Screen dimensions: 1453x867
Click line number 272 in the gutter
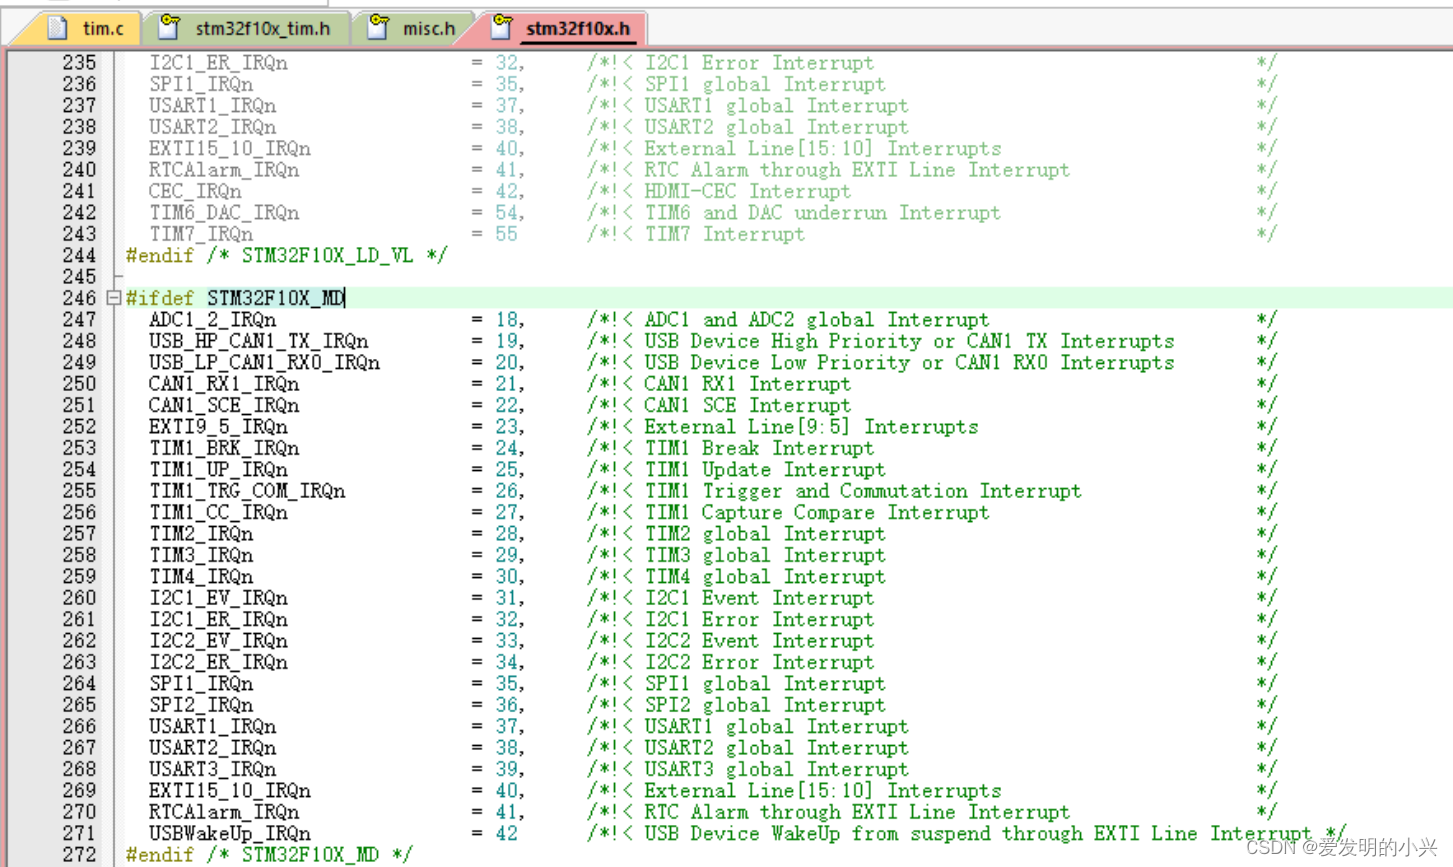tap(79, 855)
